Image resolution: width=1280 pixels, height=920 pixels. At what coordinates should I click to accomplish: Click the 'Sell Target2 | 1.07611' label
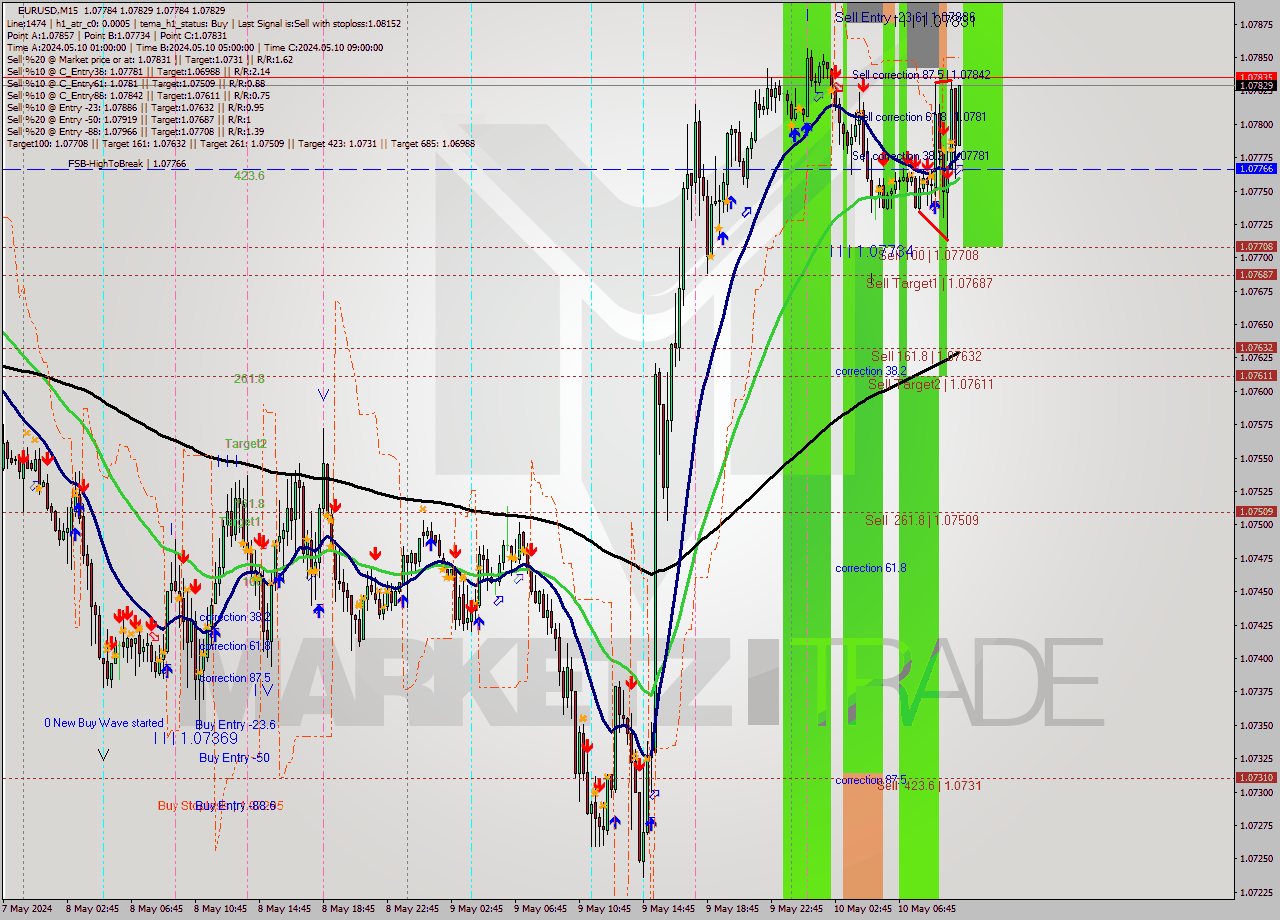click(x=931, y=385)
